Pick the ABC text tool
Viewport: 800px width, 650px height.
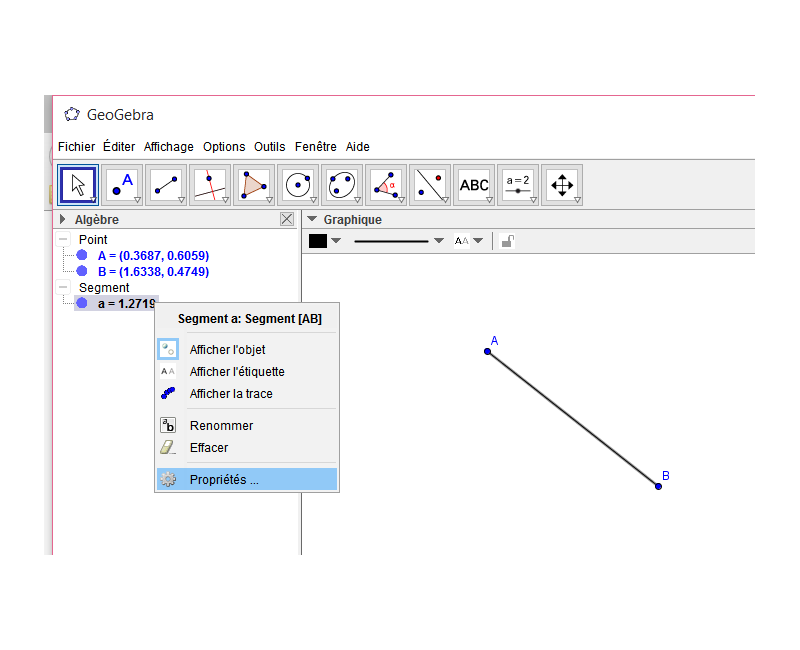tap(474, 185)
